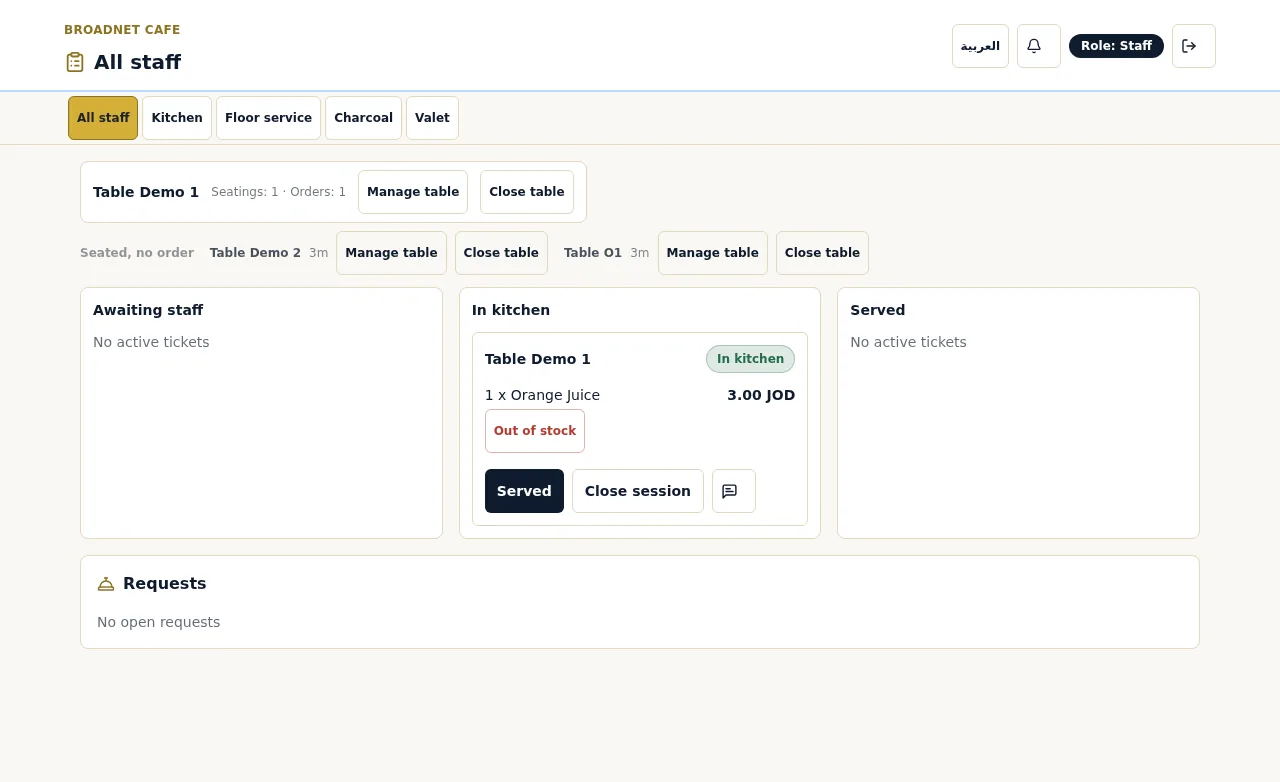
Task: Click the 3.00 JOD price
Action: point(761,395)
